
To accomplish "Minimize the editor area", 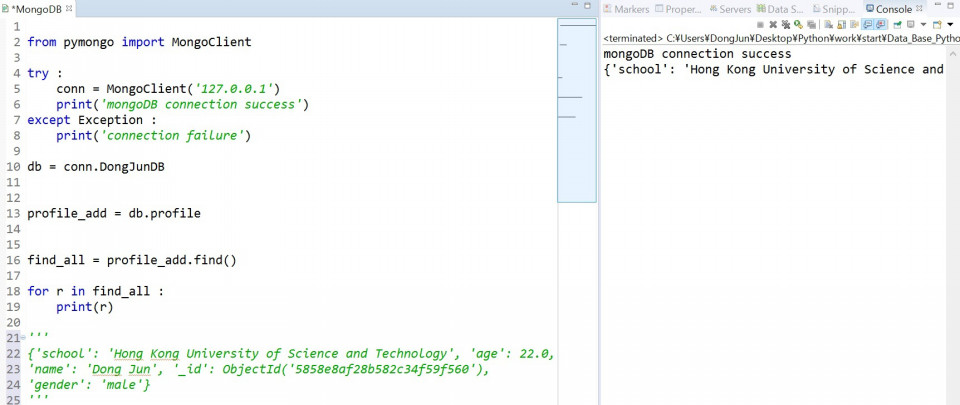I will (574, 6).
